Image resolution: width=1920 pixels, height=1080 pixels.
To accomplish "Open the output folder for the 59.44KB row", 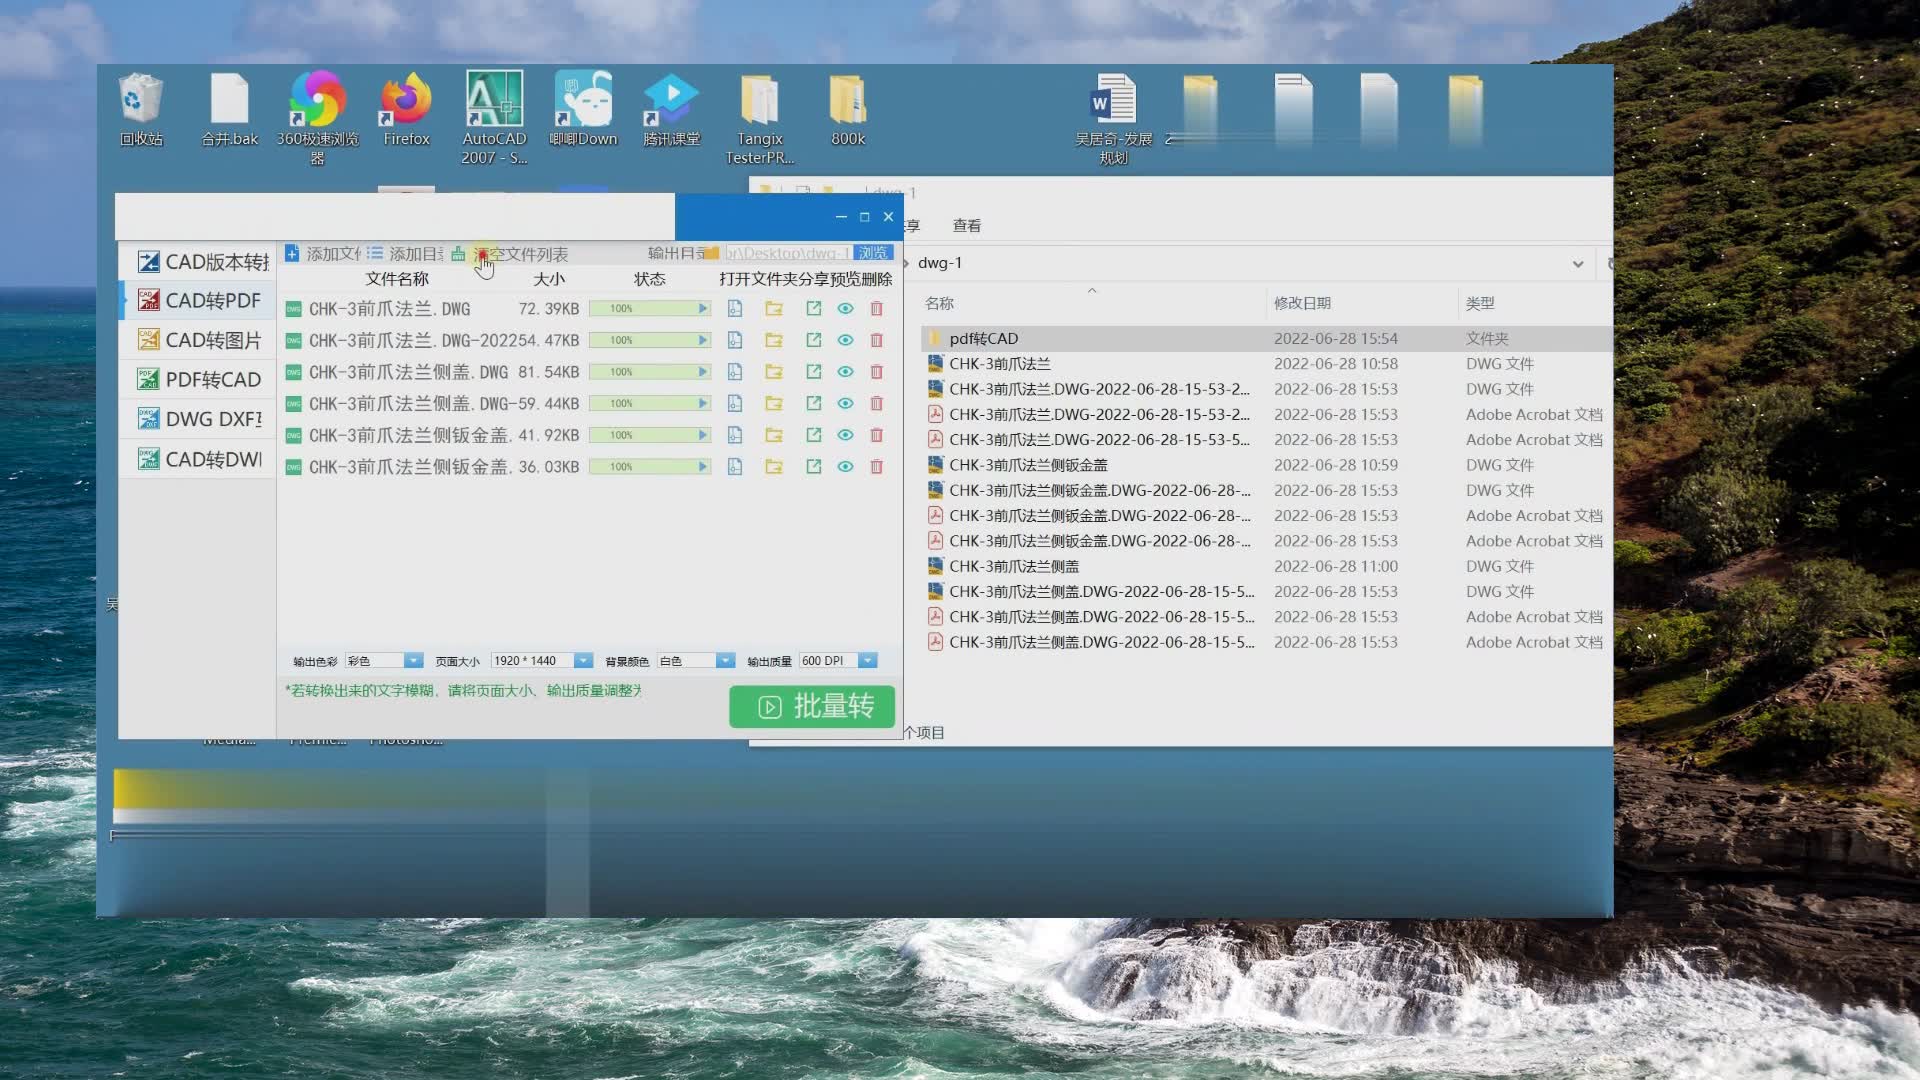I will (774, 404).
